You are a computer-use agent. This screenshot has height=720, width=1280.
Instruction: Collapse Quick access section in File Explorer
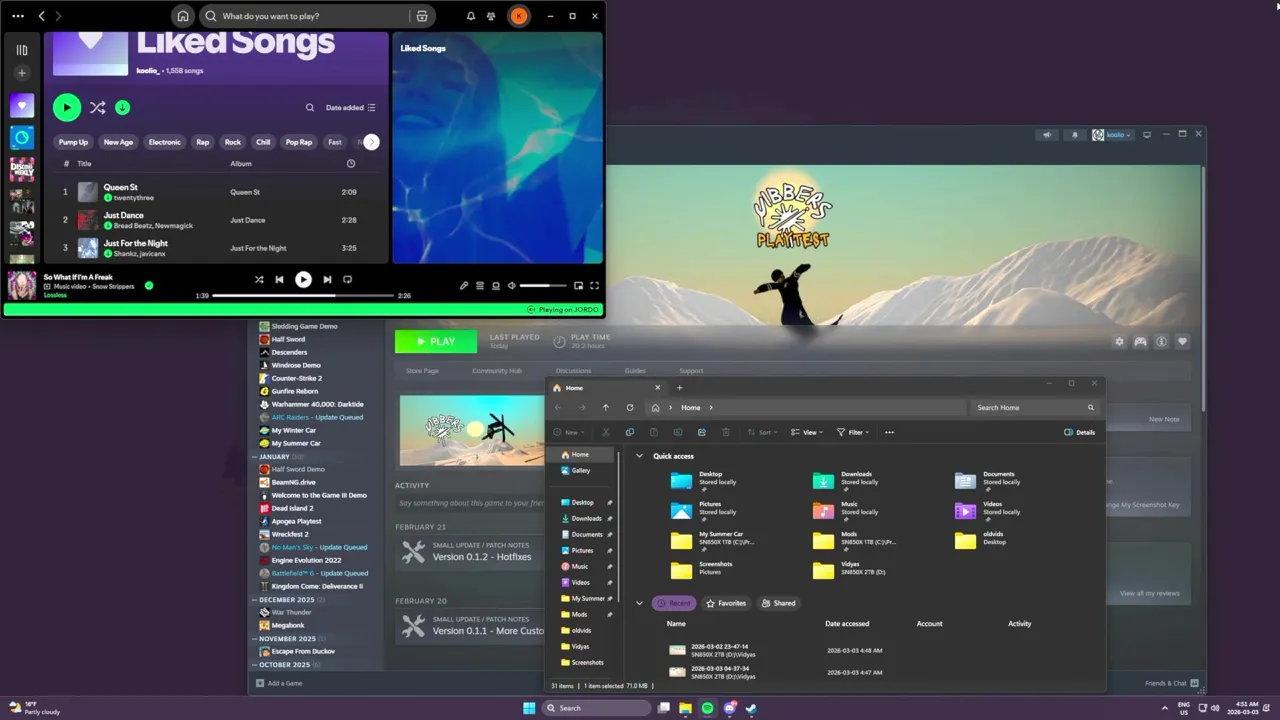[640, 456]
